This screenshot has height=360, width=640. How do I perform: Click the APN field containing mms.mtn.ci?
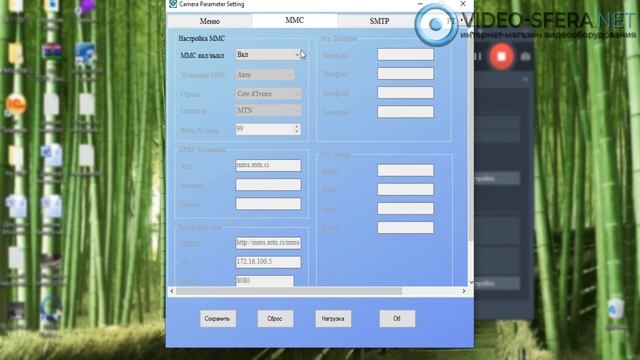268,165
